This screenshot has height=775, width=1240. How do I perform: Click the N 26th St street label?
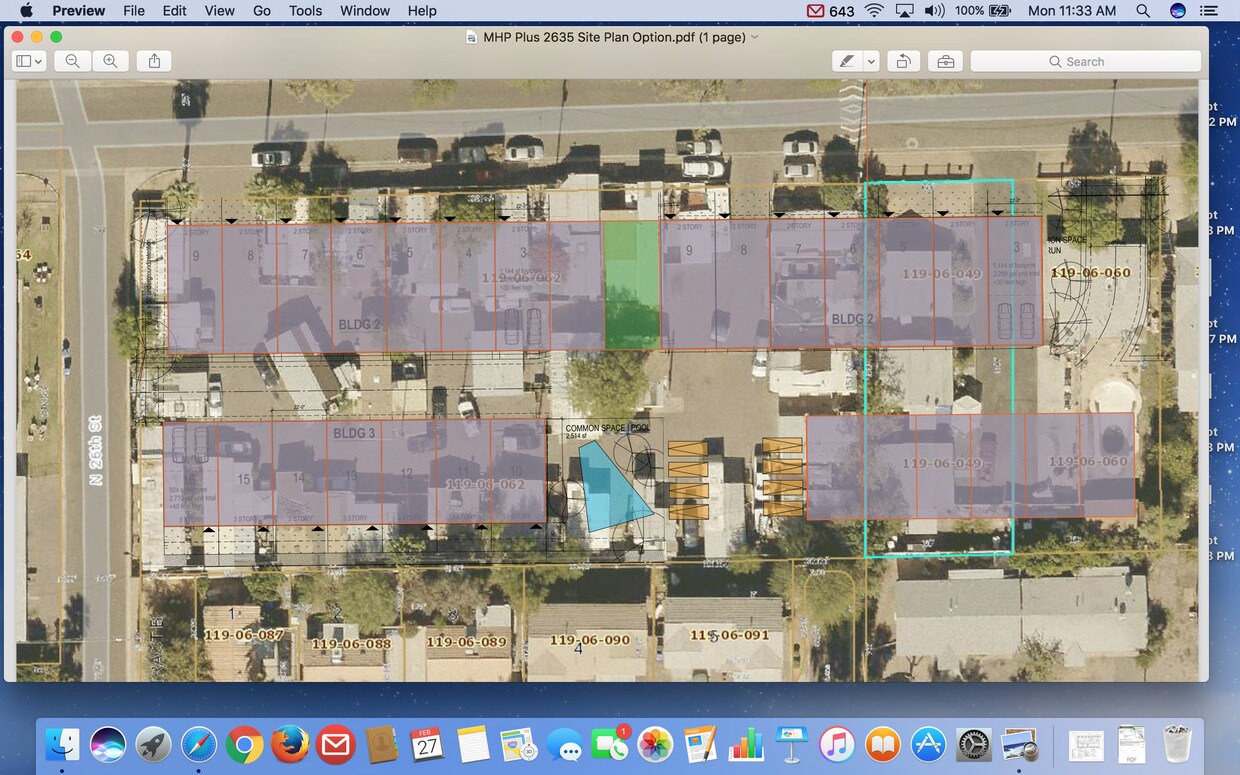click(x=97, y=450)
